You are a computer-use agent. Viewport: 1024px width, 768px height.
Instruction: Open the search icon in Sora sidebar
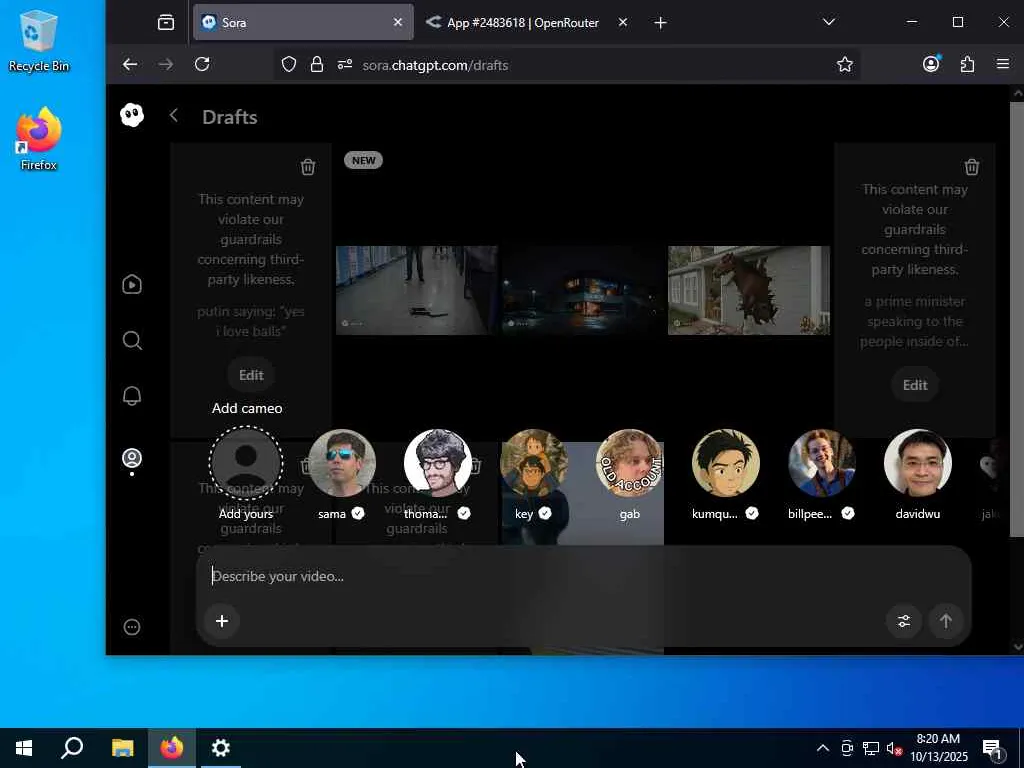132,340
